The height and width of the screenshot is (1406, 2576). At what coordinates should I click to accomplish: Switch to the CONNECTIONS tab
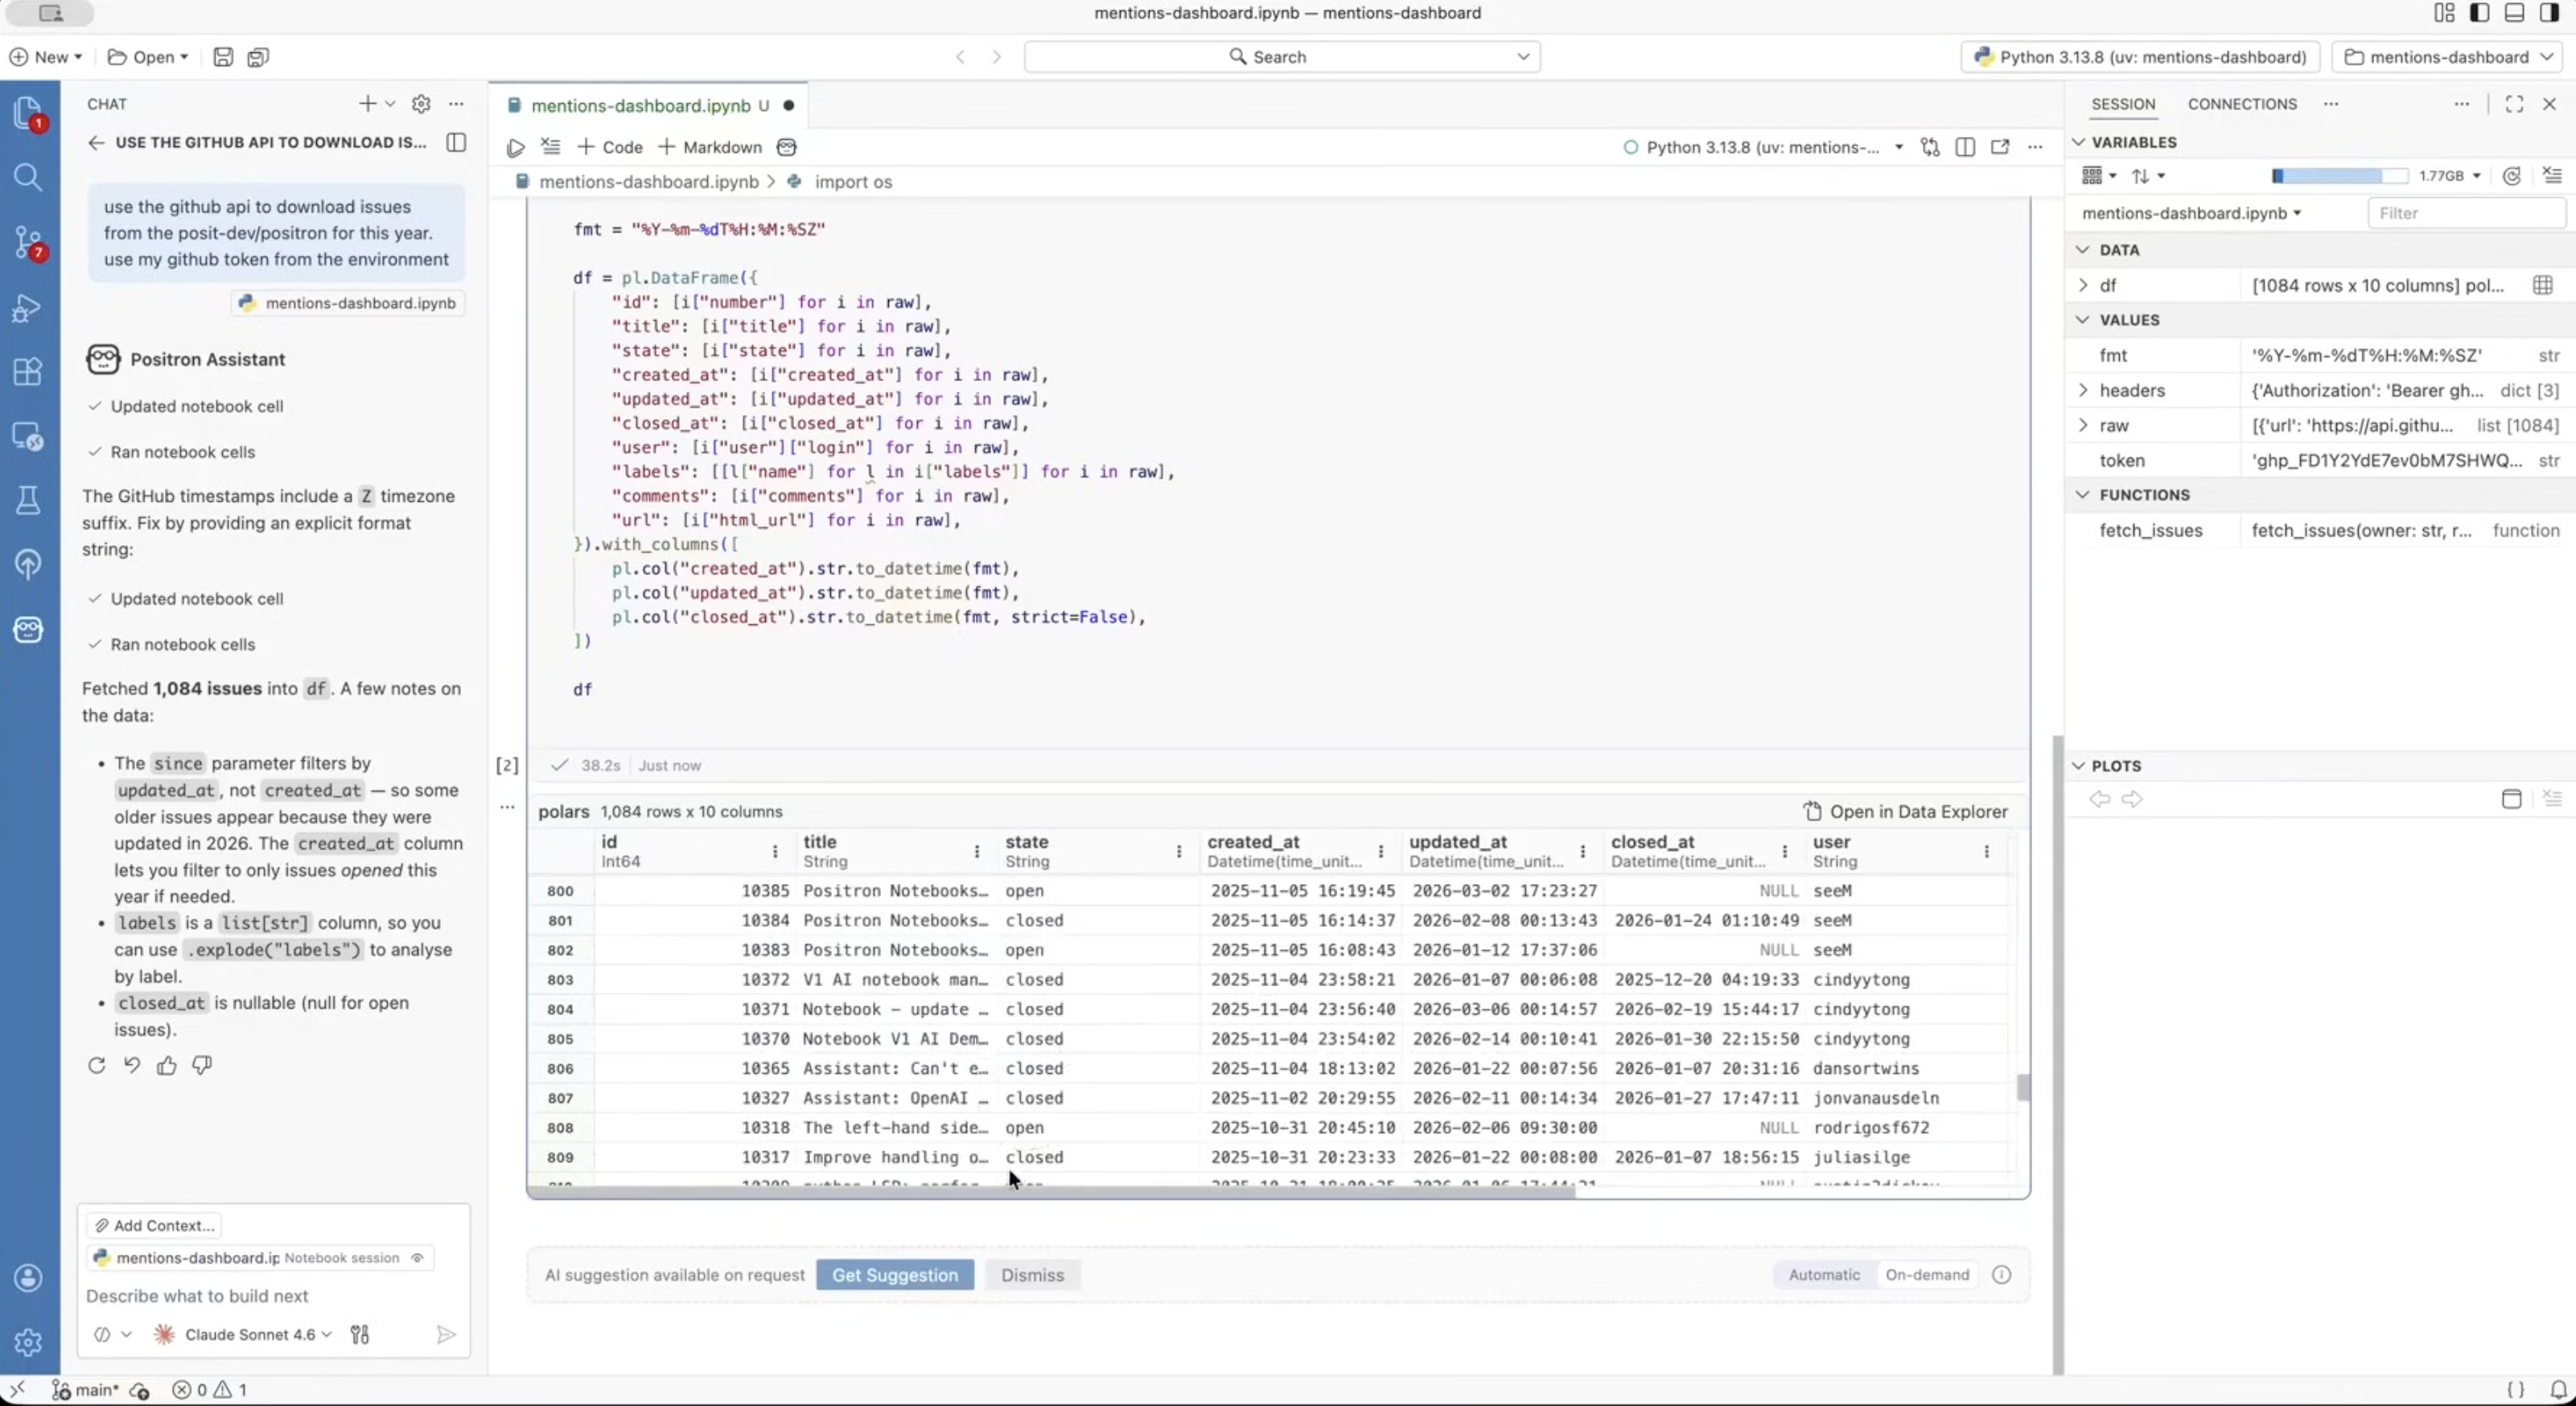2241,104
